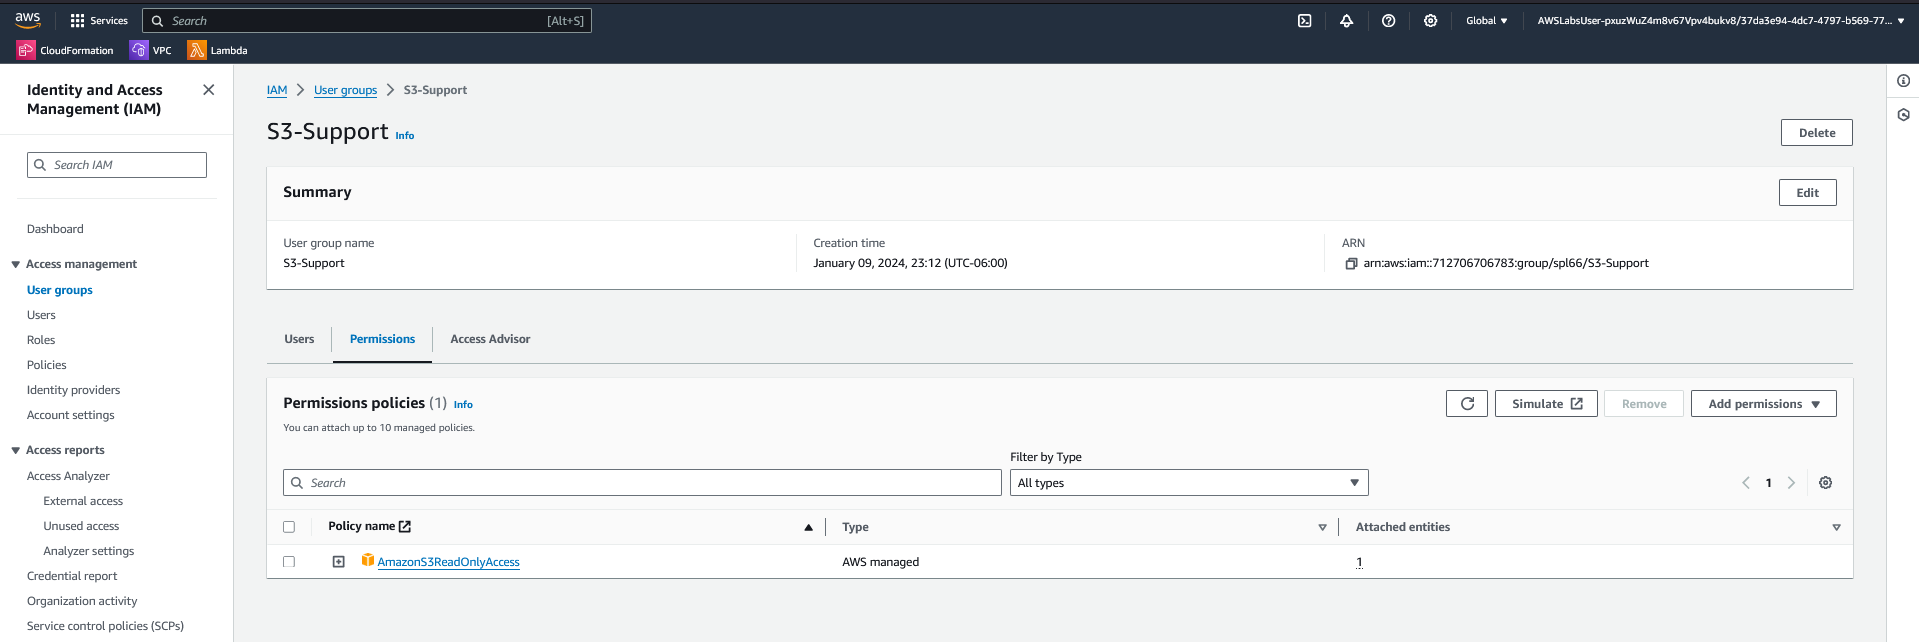The height and width of the screenshot is (642, 1919).
Task: Select all policies checkbox in header
Action: (x=289, y=527)
